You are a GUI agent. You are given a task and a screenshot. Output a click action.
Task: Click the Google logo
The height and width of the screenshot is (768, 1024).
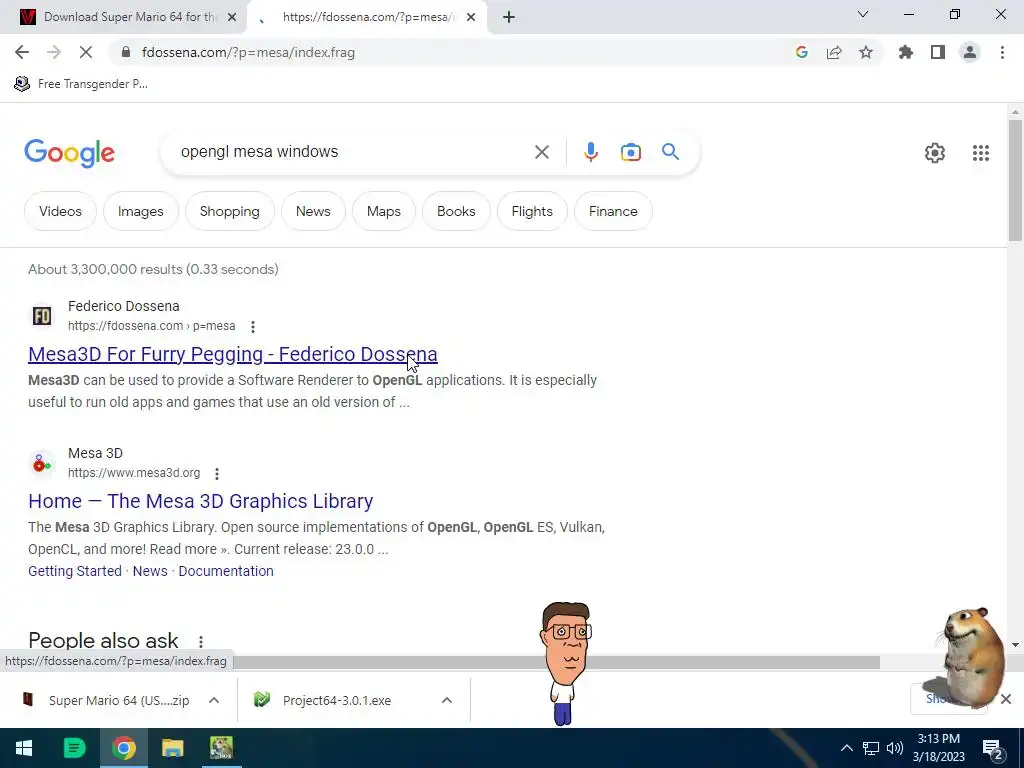[69, 153]
